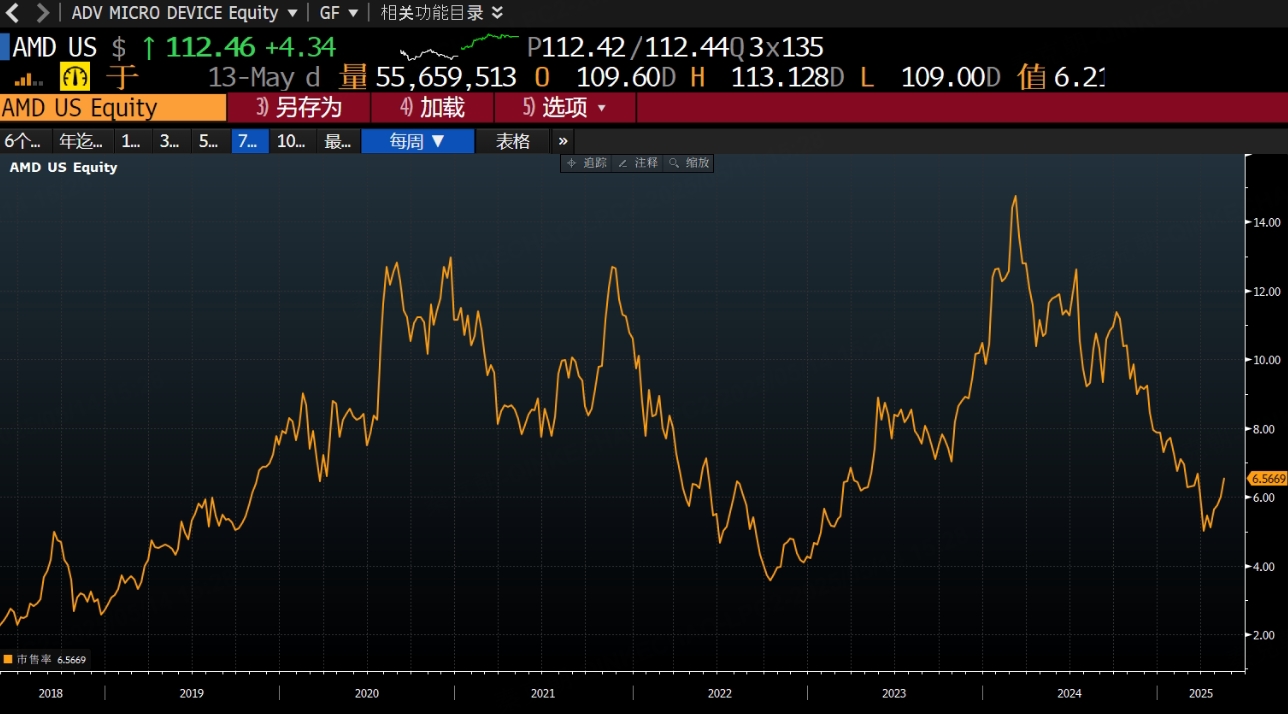Click the AMD US ticker text

pos(55,47)
